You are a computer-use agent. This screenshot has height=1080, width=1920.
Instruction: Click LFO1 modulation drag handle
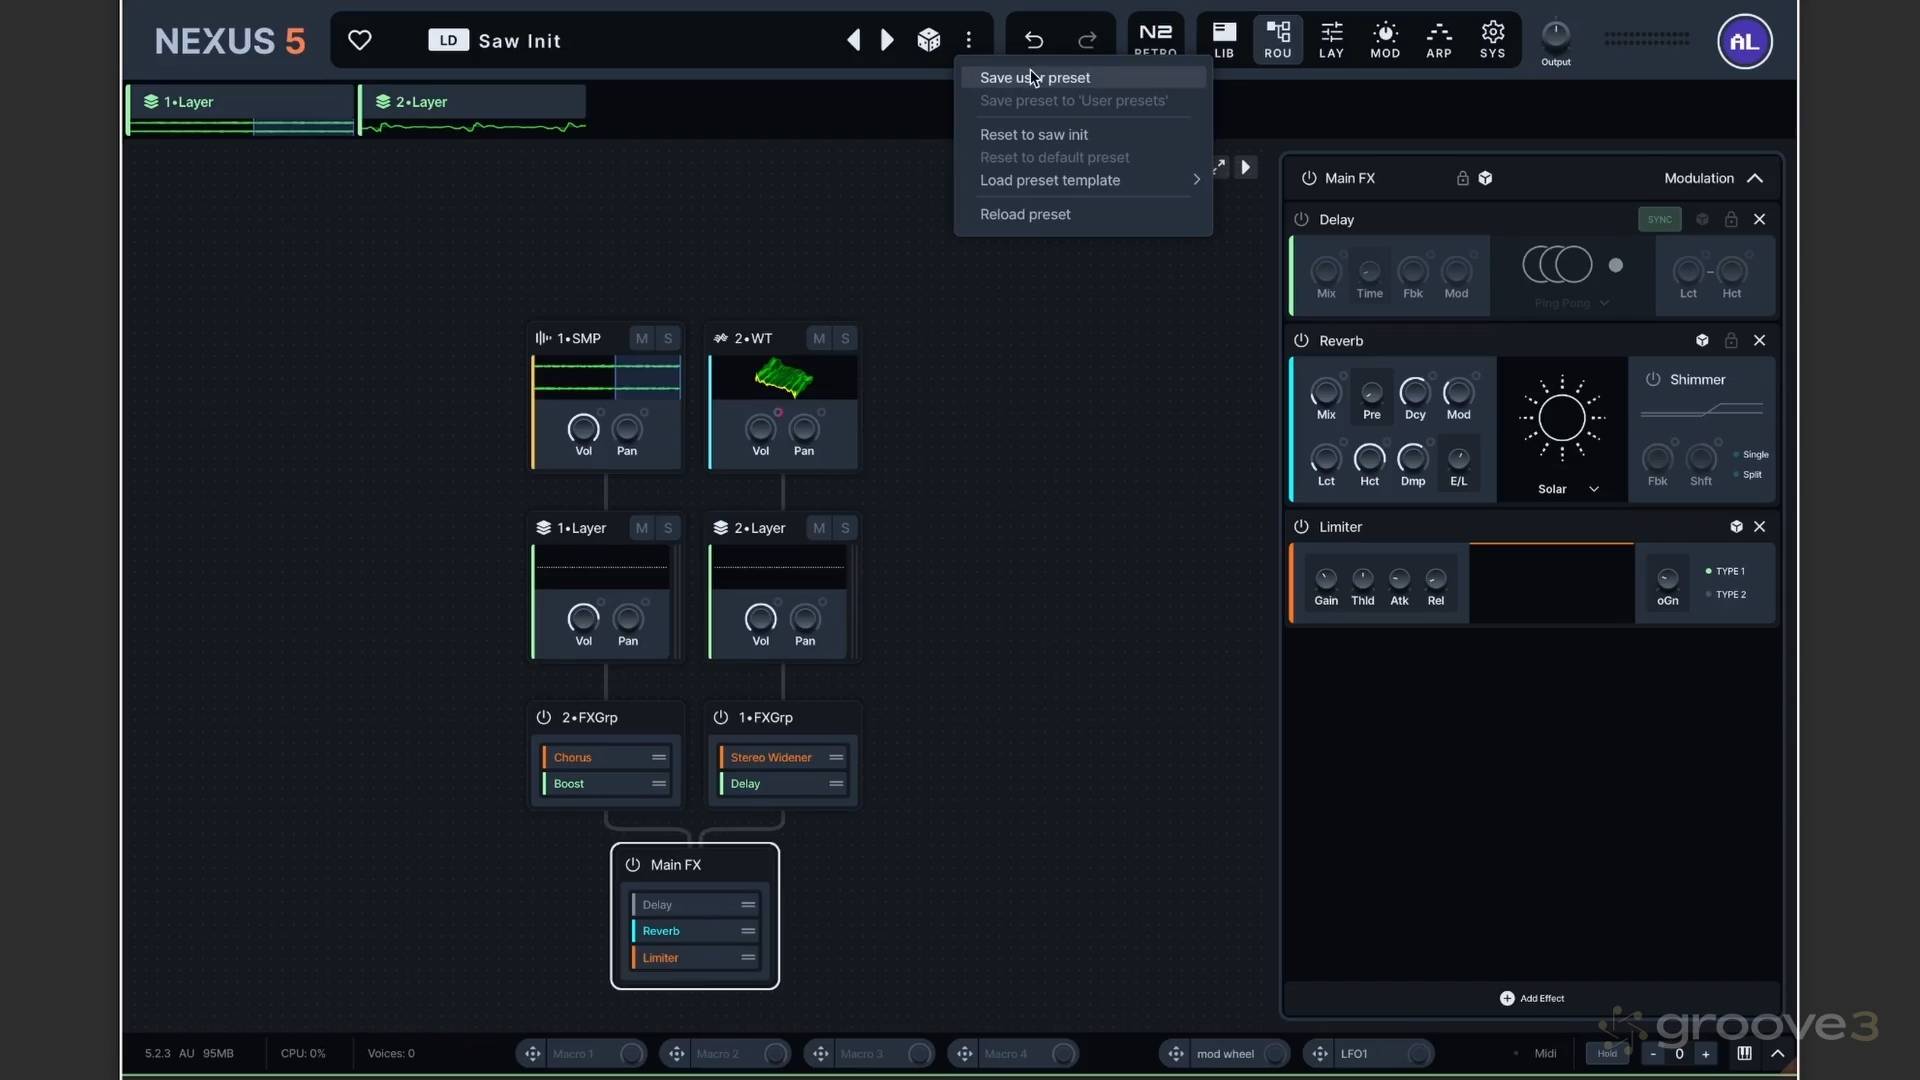pos(1320,1053)
